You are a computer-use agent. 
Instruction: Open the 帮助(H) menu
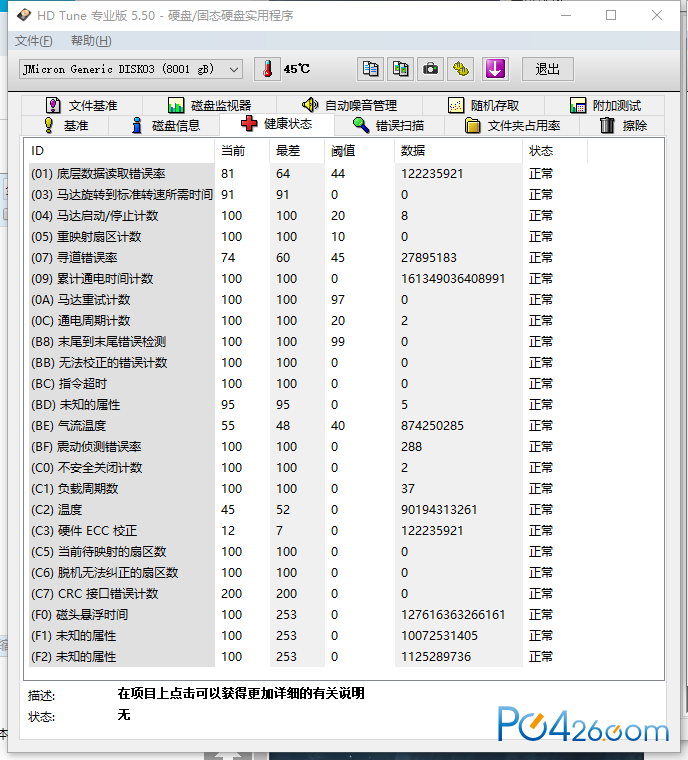pyautogui.click(x=91, y=41)
